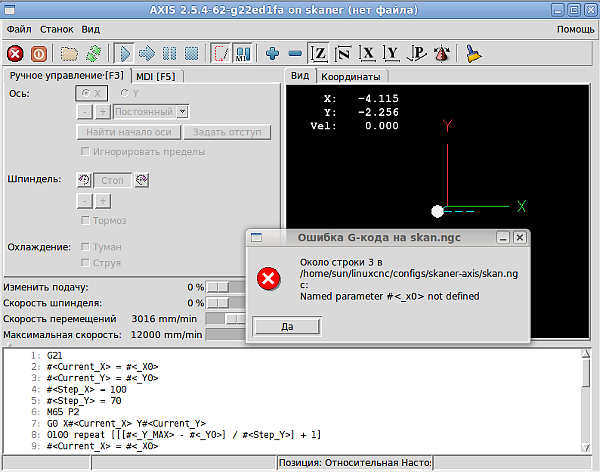Switch to Координаты tab
Screen dimensions: 600x472
tap(351, 77)
